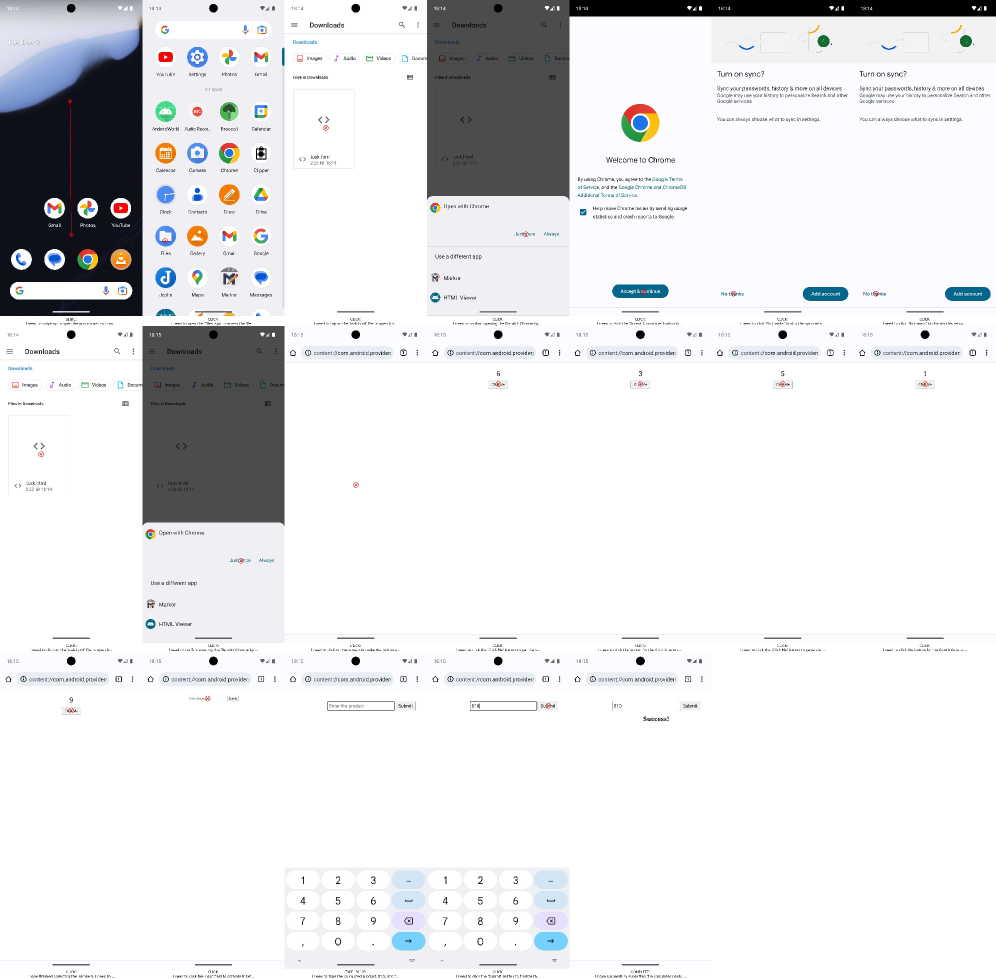This screenshot has height=979, width=996.
Task: Open Google Drive from the app drawer
Action: [x=261, y=195]
